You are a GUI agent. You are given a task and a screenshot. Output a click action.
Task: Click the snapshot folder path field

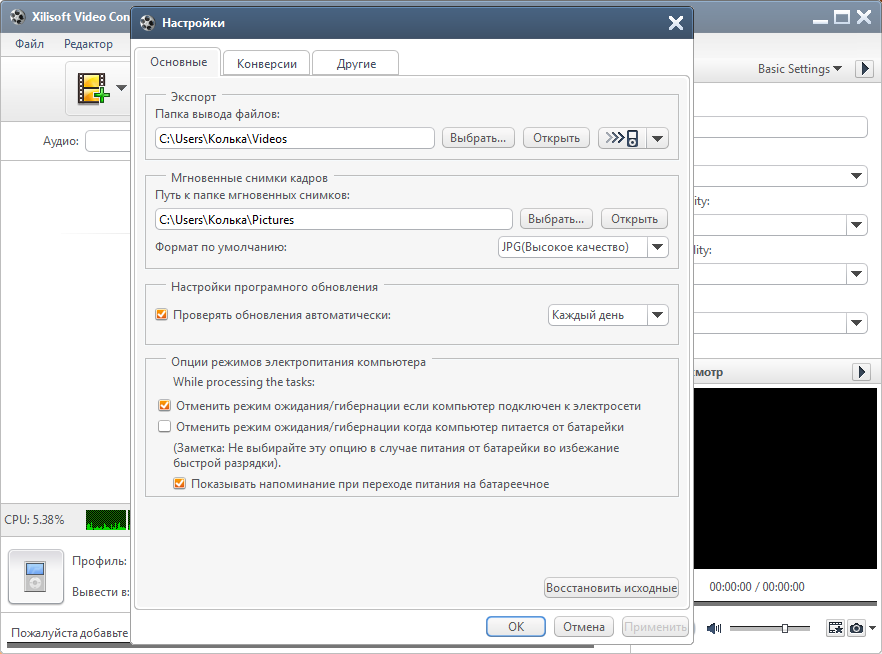333,219
